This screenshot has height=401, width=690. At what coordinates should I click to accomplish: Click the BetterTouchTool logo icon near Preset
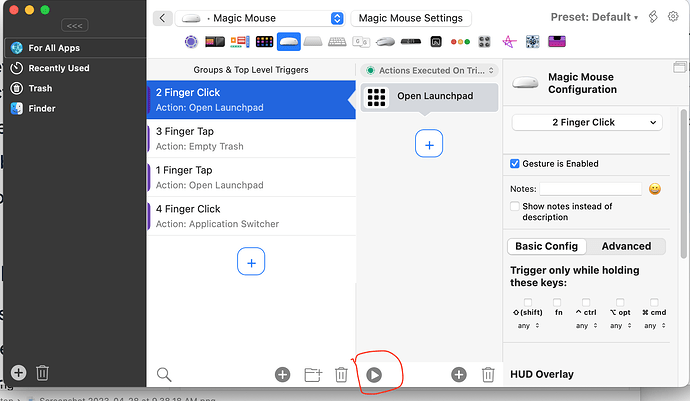click(653, 17)
